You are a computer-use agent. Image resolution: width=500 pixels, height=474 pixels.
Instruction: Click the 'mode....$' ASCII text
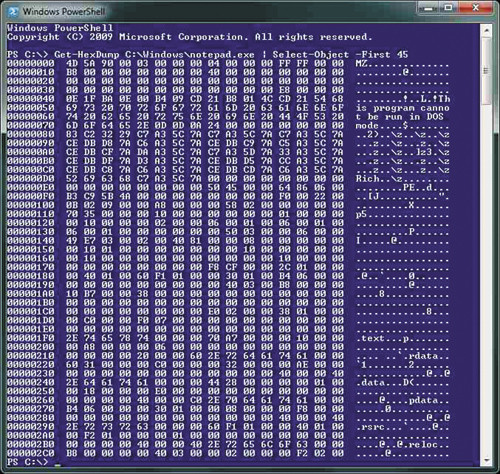coord(382,126)
